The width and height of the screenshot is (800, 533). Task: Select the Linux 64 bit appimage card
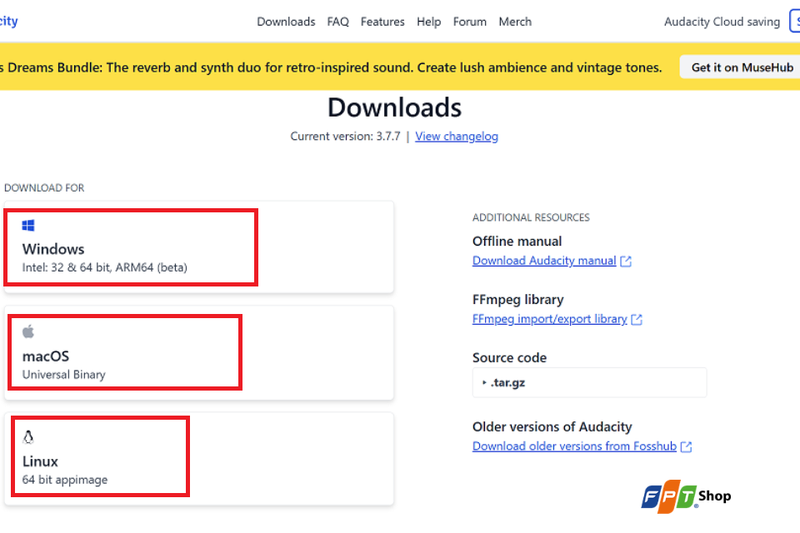tap(199, 459)
